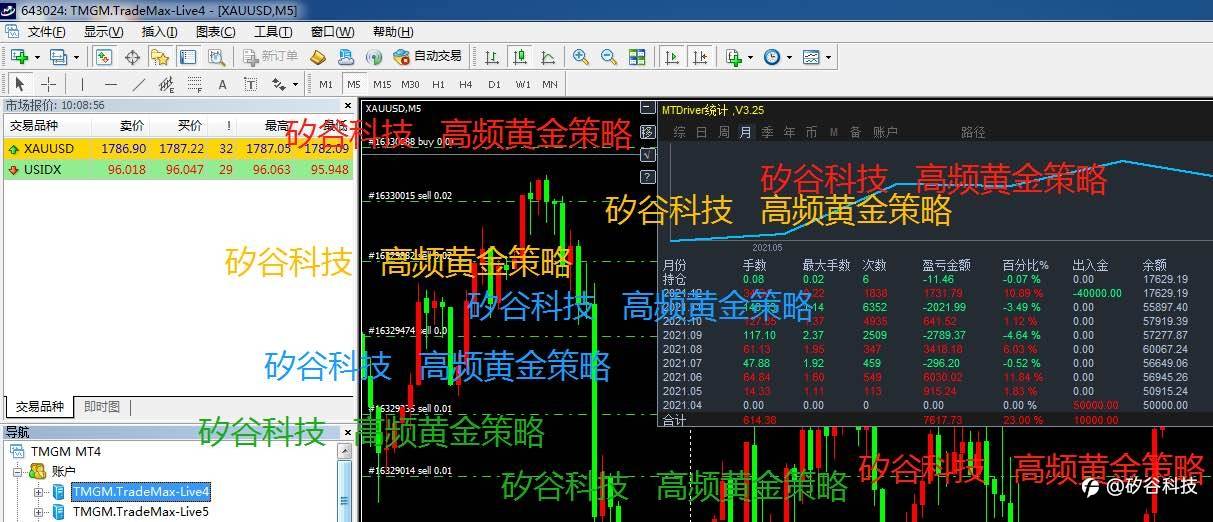Screen dimensions: 1213x522
Task: Switch chart to candlestick icon
Action: (x=520, y=57)
